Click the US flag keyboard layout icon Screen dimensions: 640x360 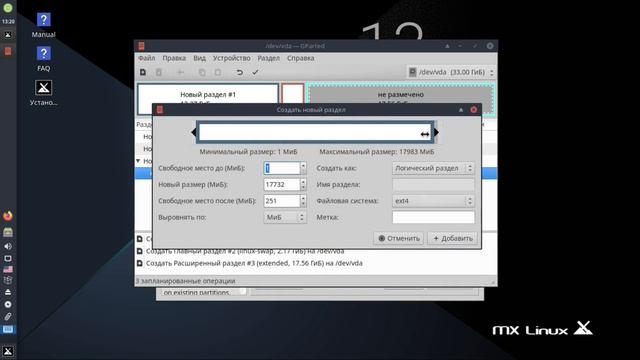[x=8, y=269]
